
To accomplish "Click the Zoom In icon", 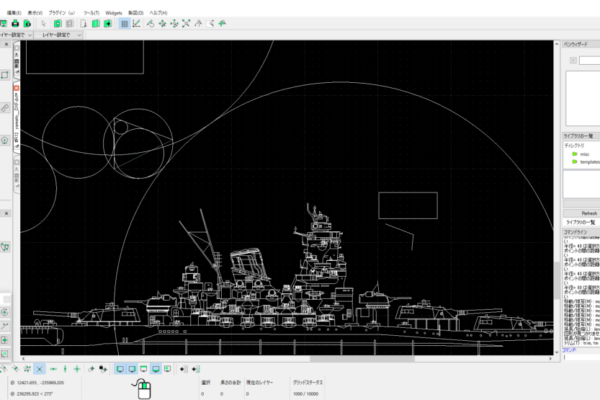I will 162,24.
